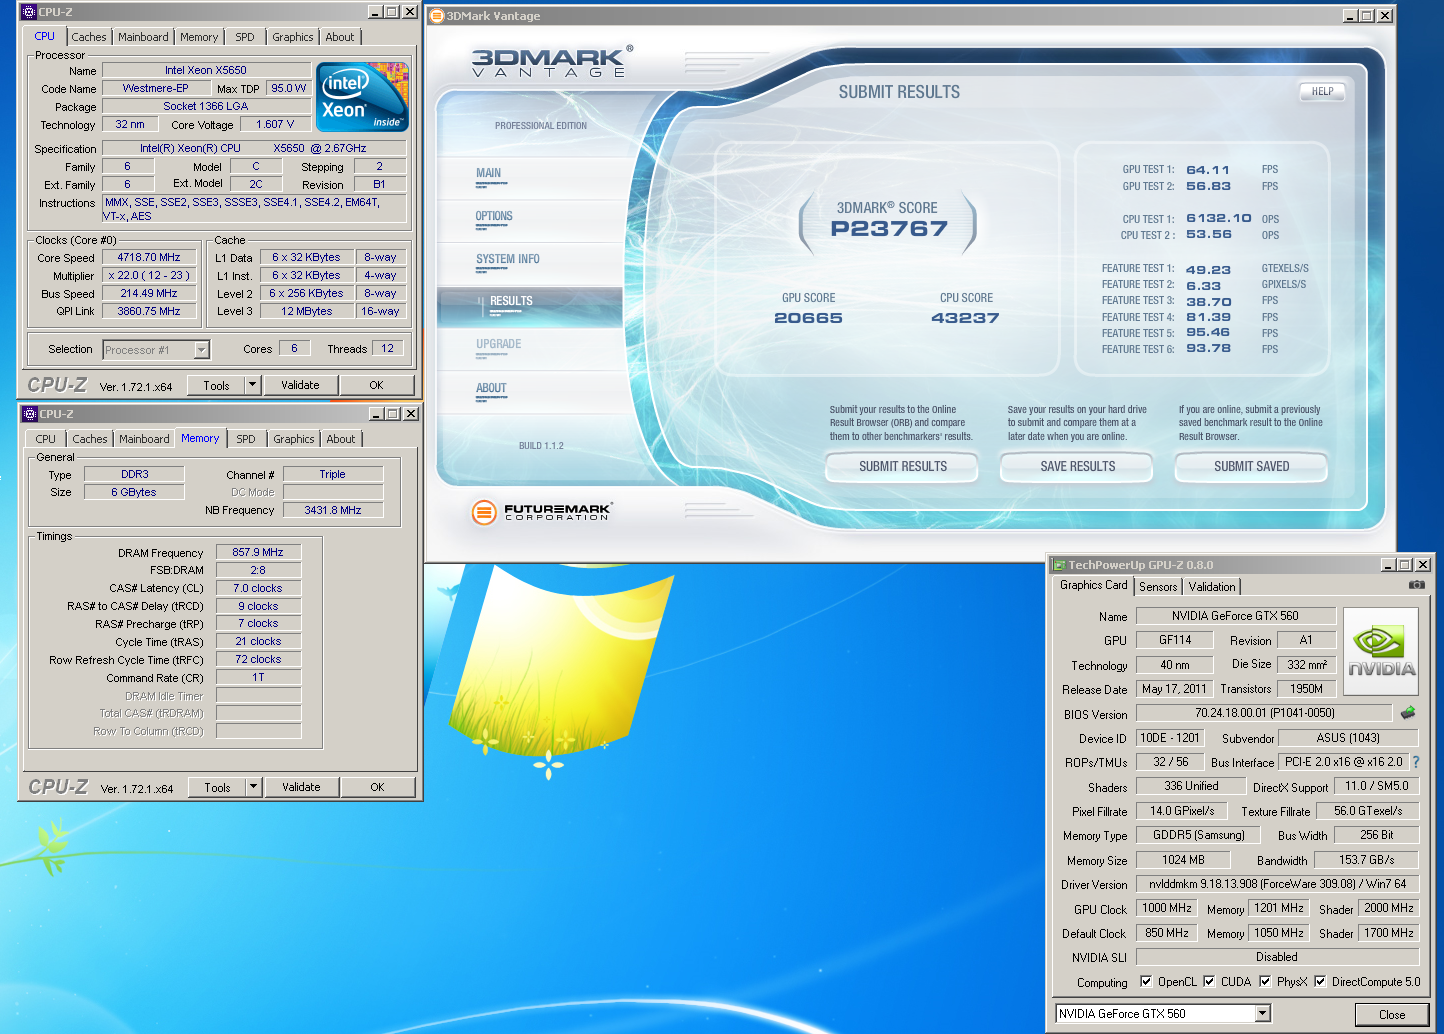Screen dimensions: 1444x1034
Task: Open About tab in CPU-Z memory window
Action: (x=341, y=439)
